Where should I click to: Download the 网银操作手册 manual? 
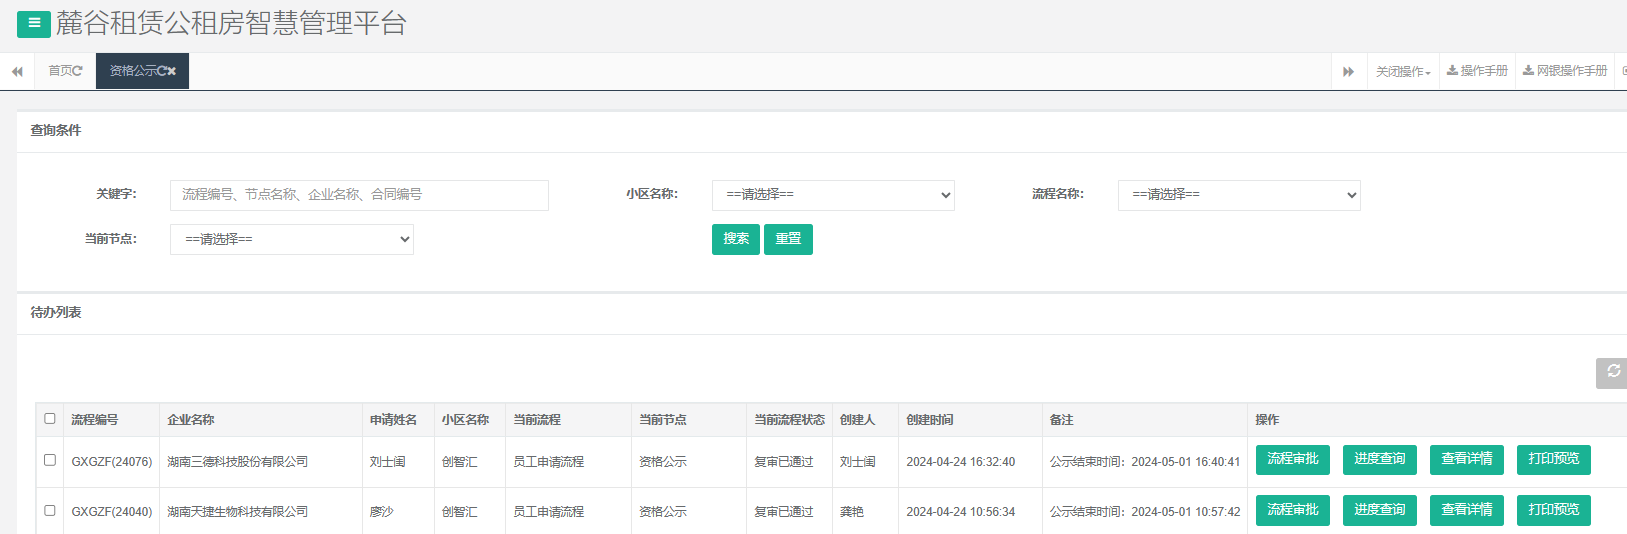click(x=1565, y=71)
